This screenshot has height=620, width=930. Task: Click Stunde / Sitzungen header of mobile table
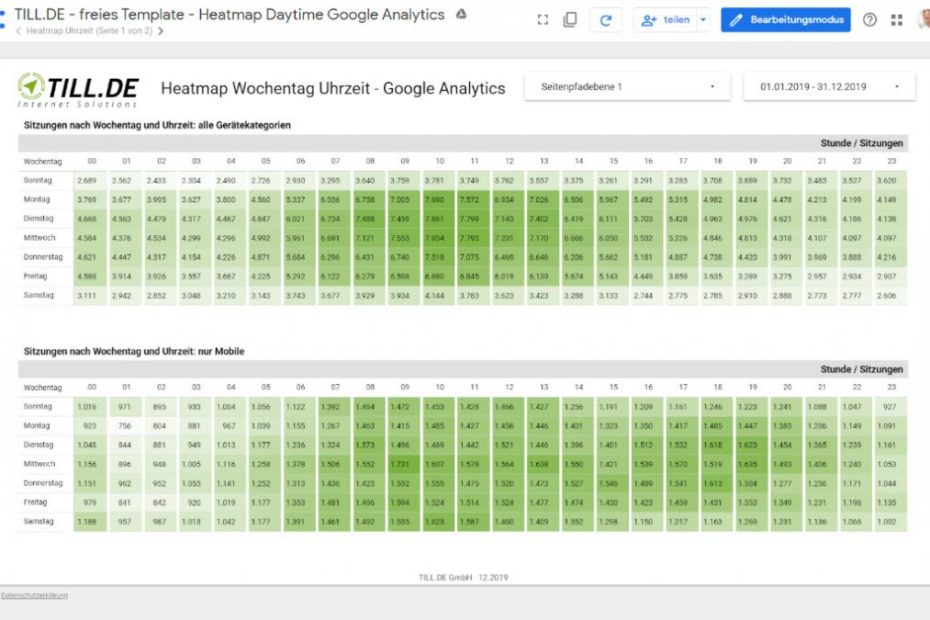pos(862,369)
